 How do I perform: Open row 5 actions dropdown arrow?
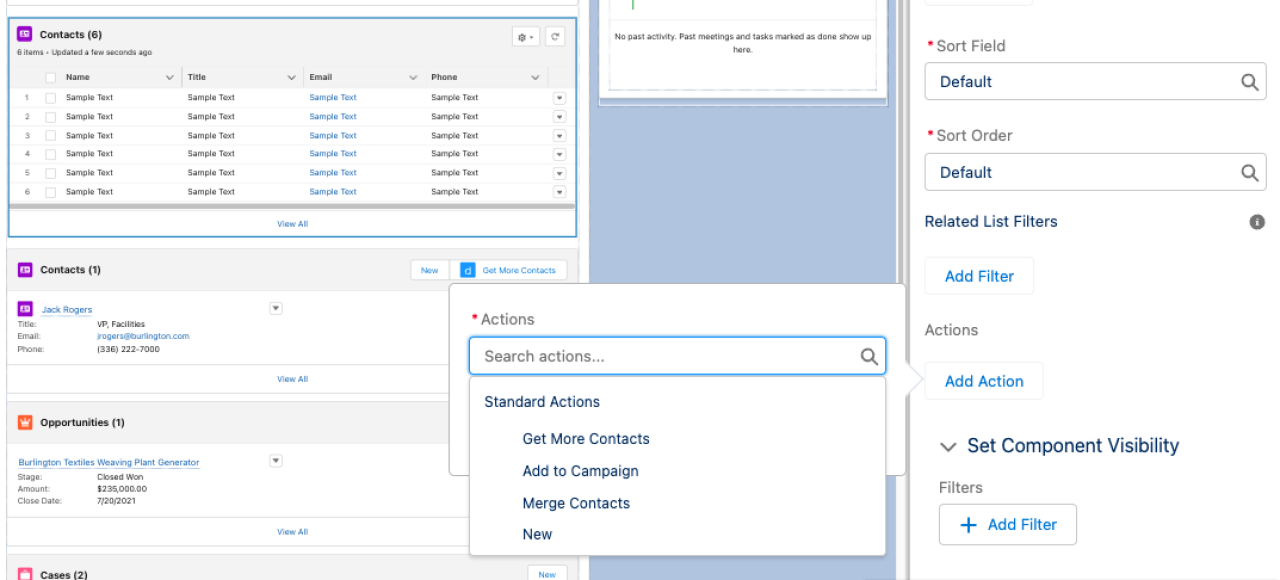point(559,173)
